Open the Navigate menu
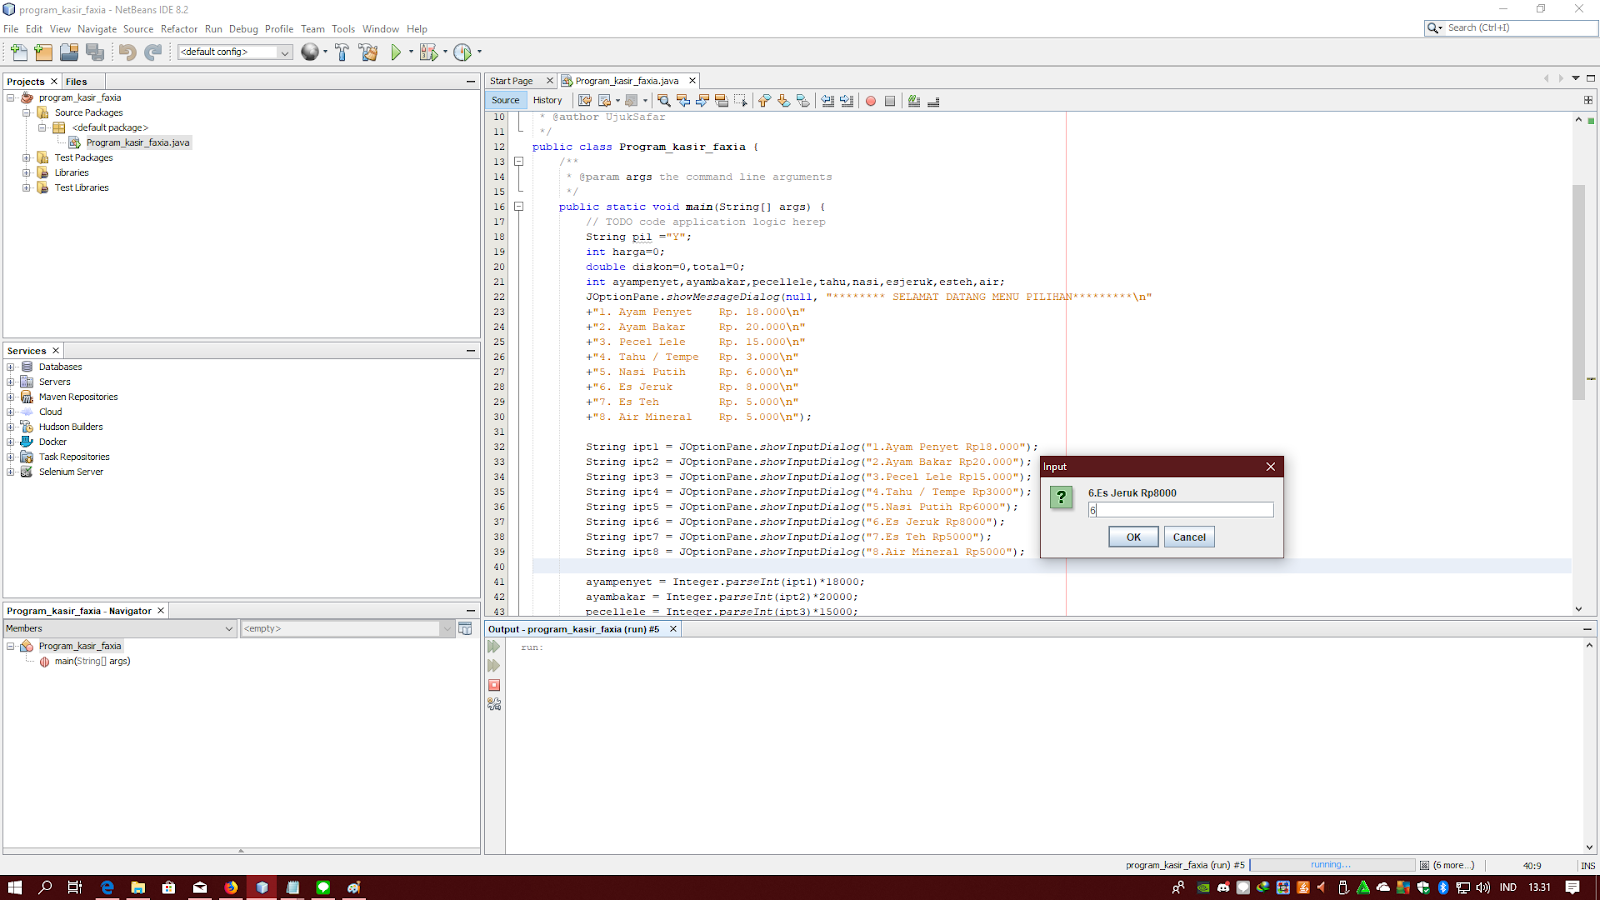The width and height of the screenshot is (1600, 900). (97, 29)
